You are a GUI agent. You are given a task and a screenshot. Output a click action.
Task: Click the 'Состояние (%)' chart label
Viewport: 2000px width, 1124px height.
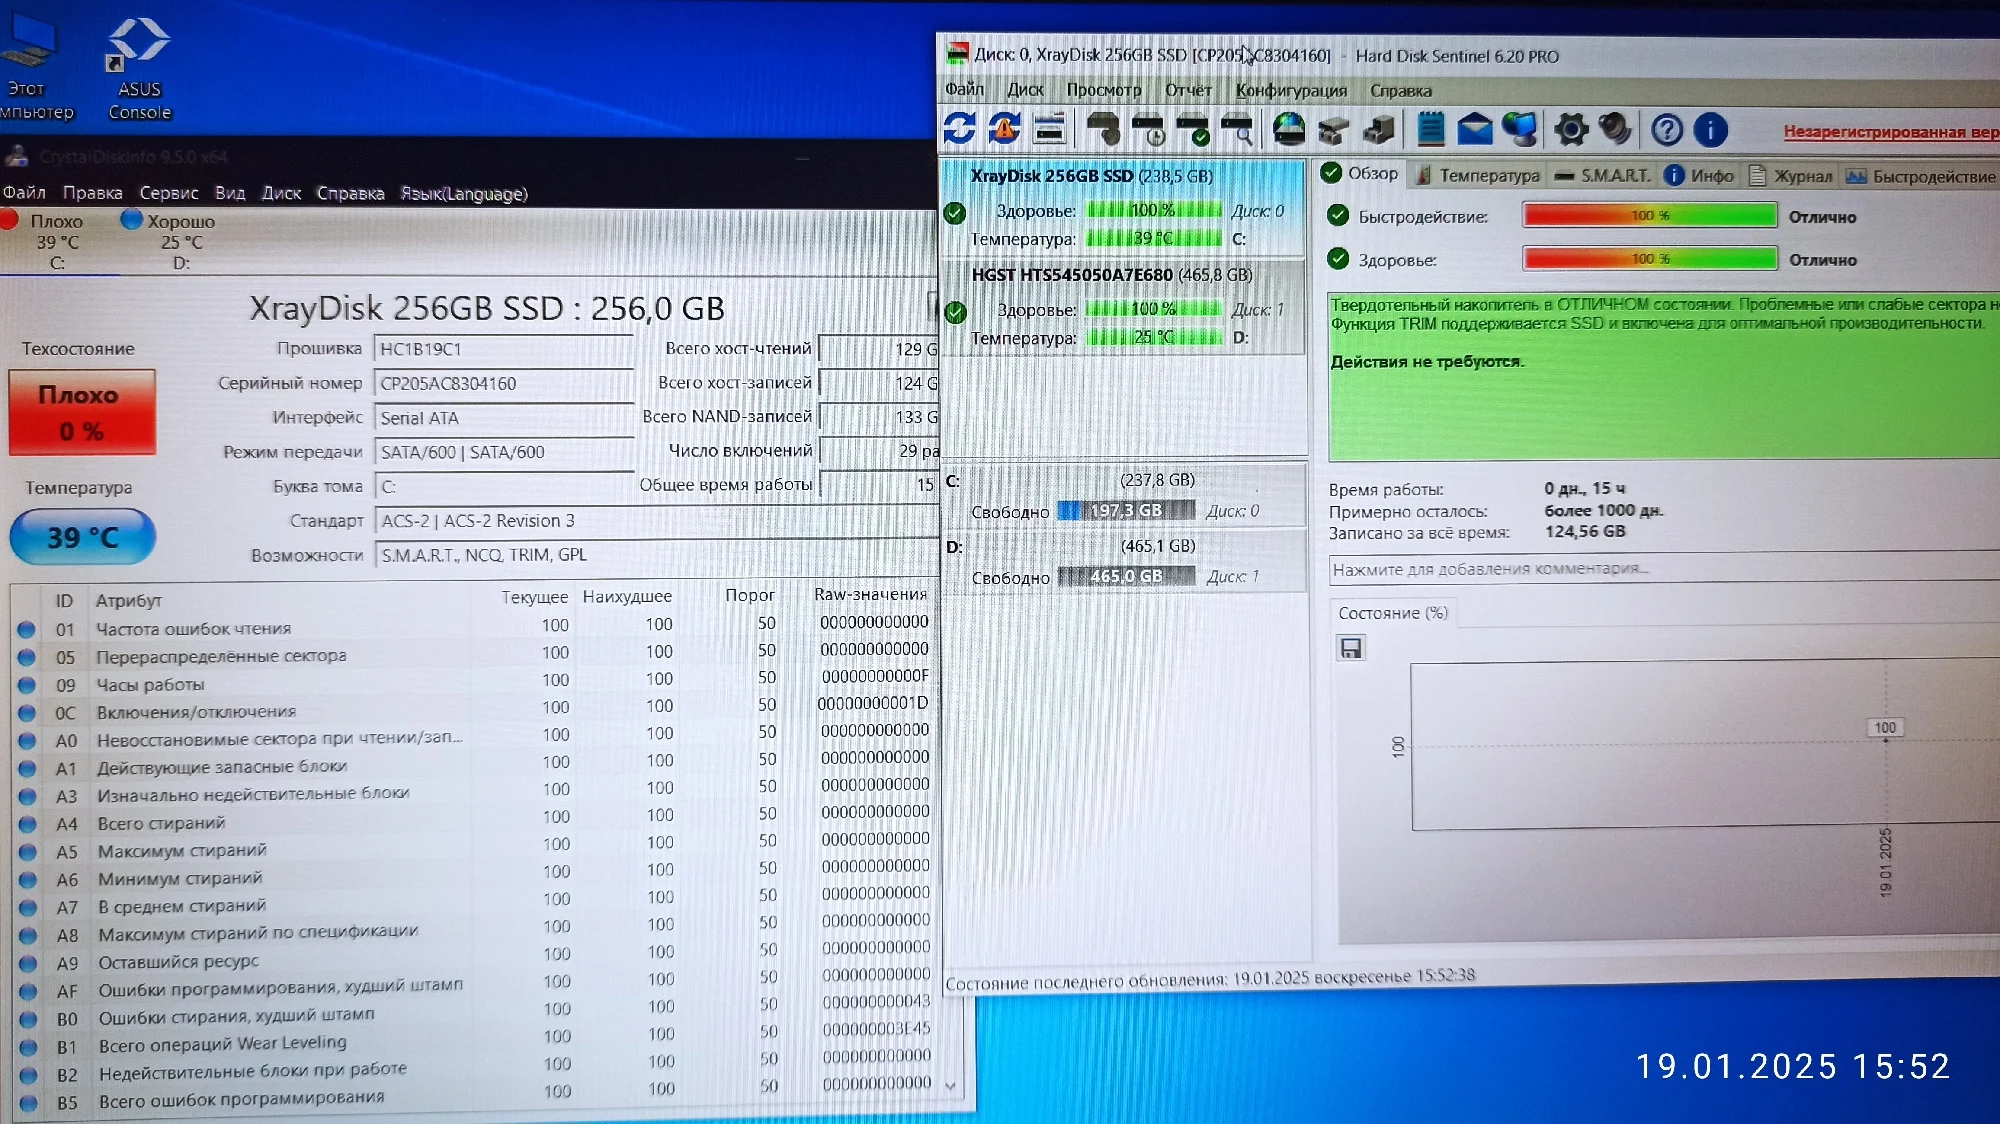[x=1393, y=613]
